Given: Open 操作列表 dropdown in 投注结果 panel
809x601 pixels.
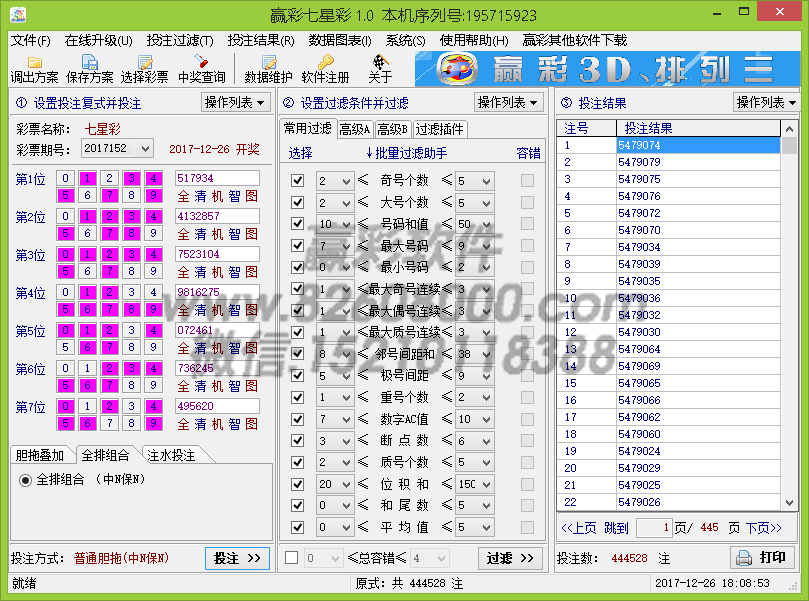Looking at the screenshot, I should click(766, 103).
